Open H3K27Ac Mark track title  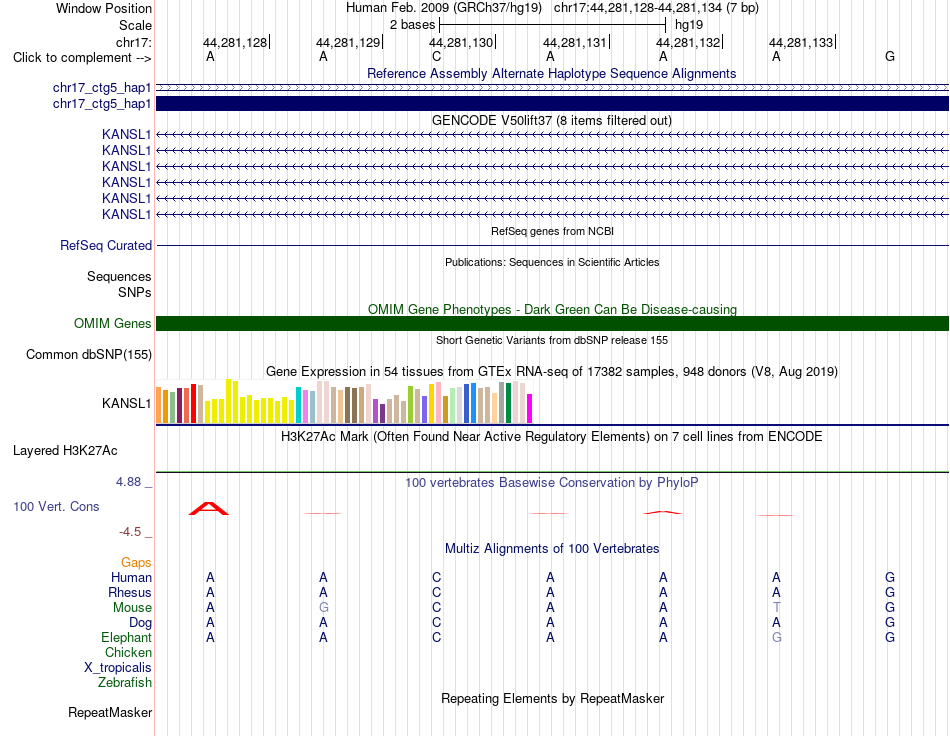click(x=551, y=437)
